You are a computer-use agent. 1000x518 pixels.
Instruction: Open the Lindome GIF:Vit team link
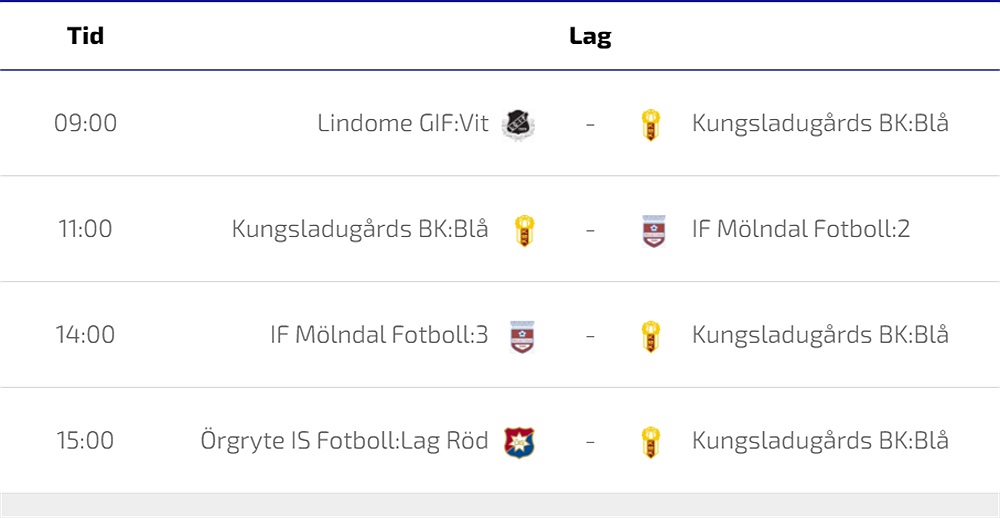[x=403, y=123]
